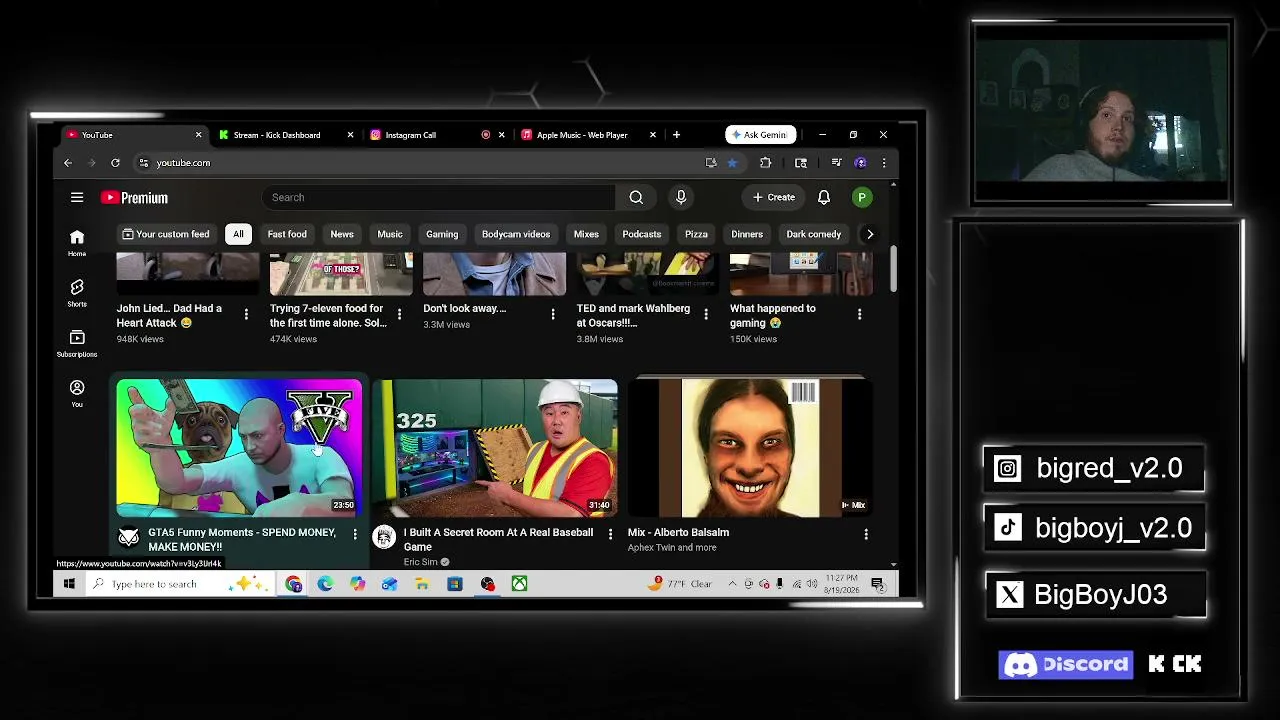Open the YouTube guide hamburger menu

(77, 197)
